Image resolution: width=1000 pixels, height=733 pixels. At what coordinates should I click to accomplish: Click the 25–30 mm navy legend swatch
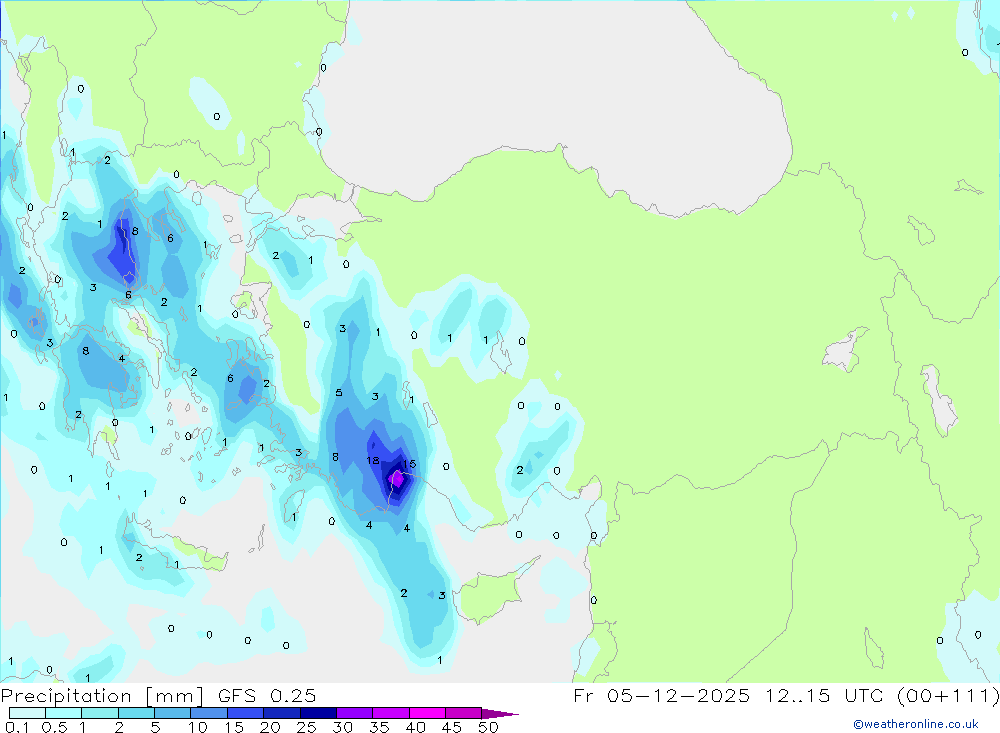tap(318, 713)
